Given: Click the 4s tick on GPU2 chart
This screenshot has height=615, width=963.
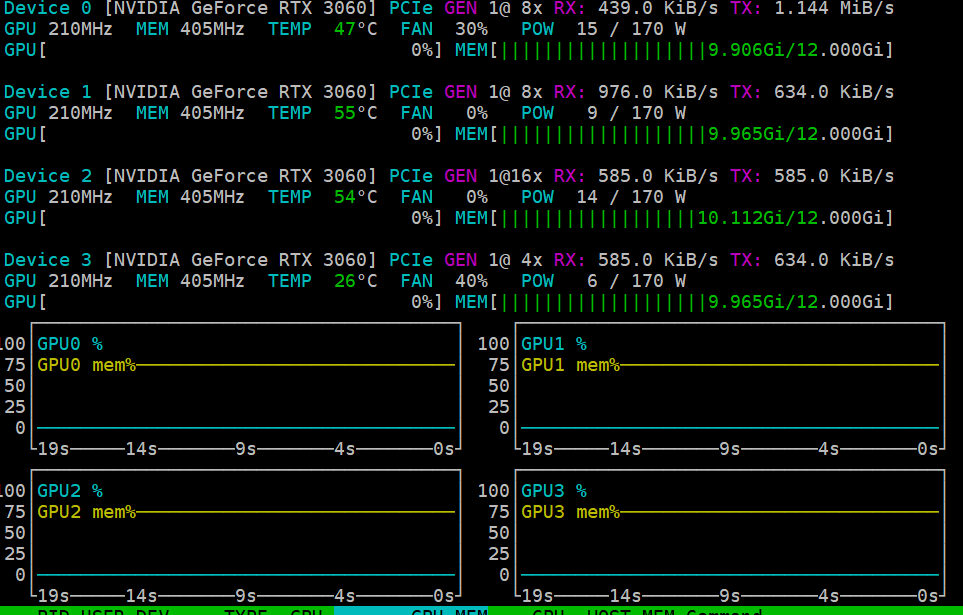Looking at the screenshot, I should tap(345, 596).
